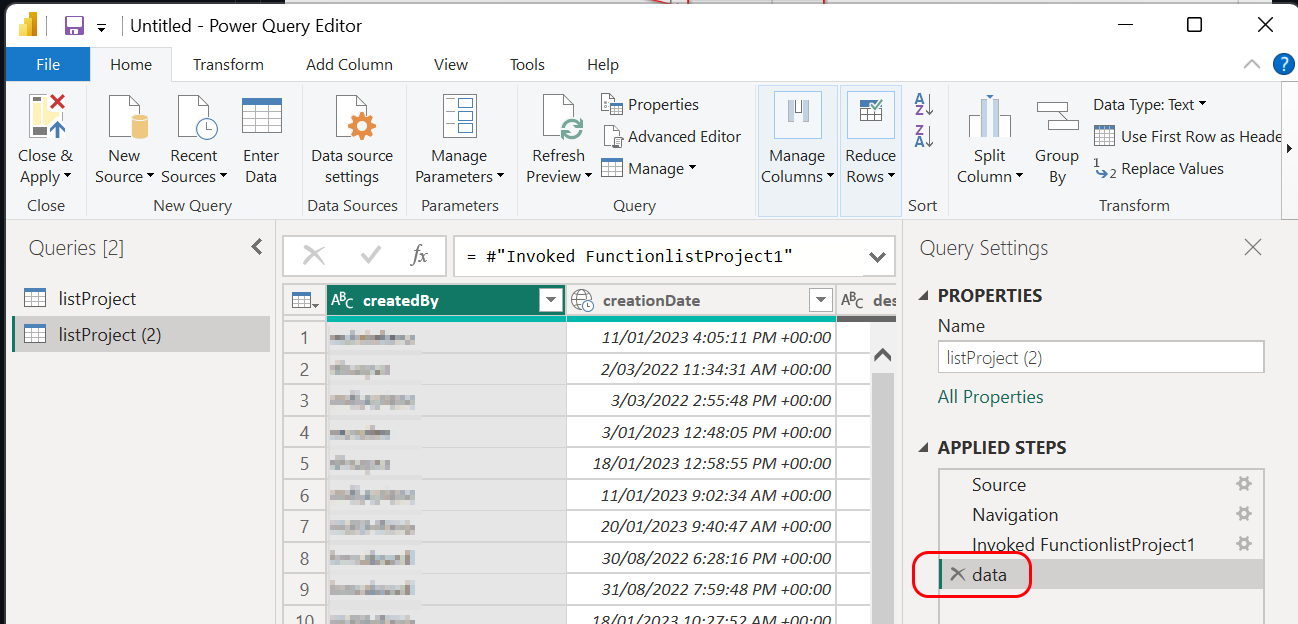The width and height of the screenshot is (1298, 624).
Task: Click the Close & Apply icon
Action: pos(46,116)
